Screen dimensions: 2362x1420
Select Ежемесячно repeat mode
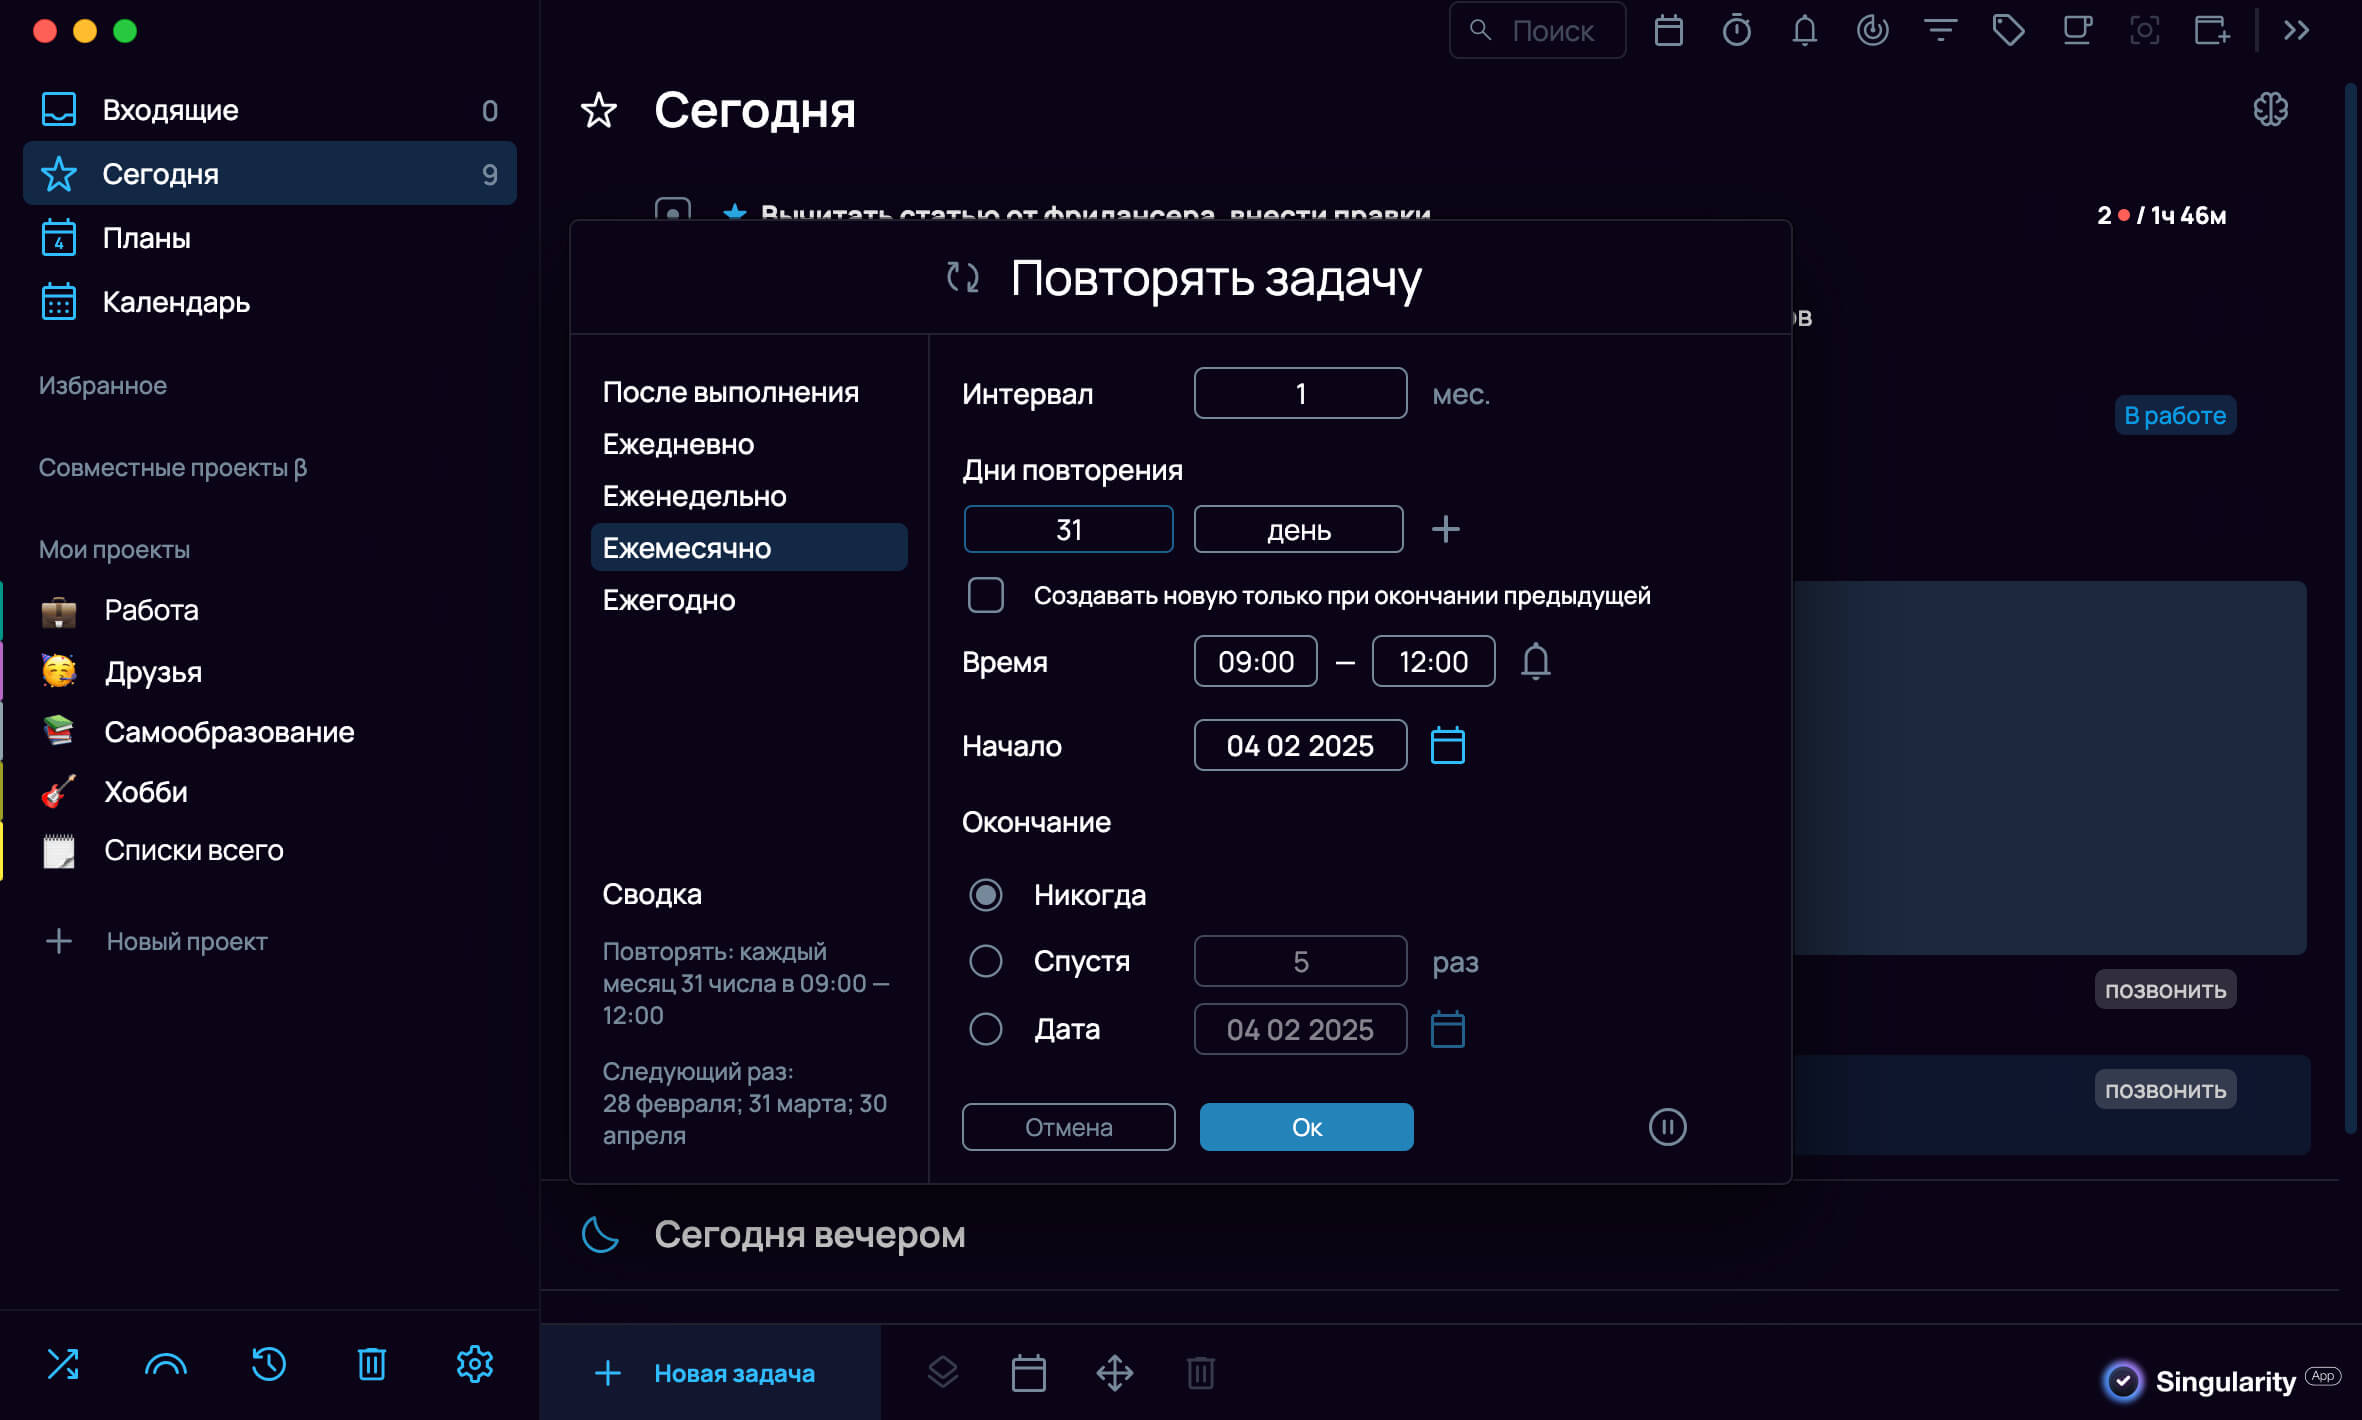tap(749, 547)
